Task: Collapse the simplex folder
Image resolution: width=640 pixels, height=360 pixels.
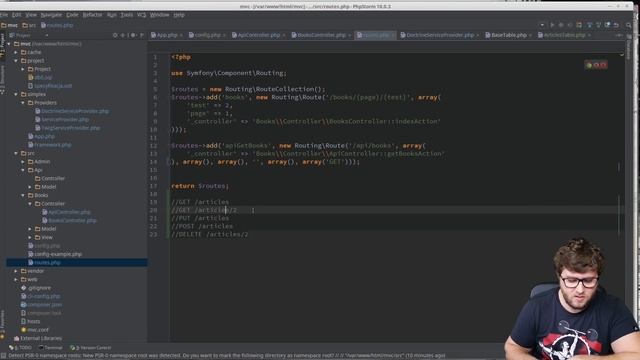Action: 16,94
